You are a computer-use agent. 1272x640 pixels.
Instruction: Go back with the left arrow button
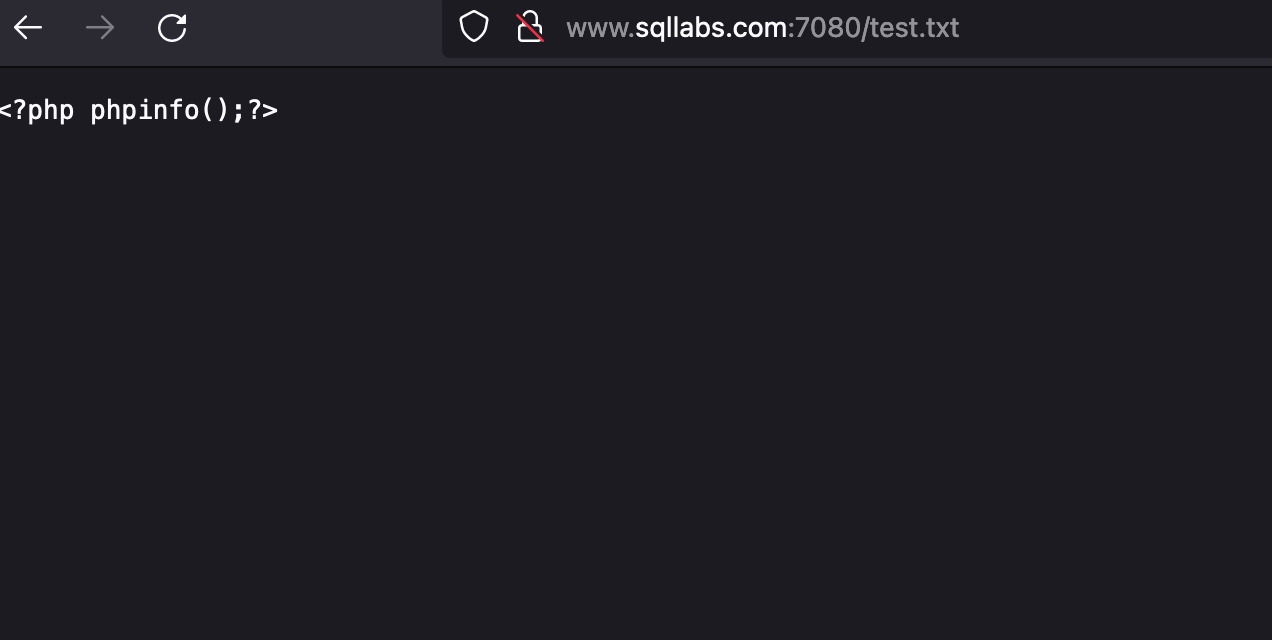click(28, 28)
